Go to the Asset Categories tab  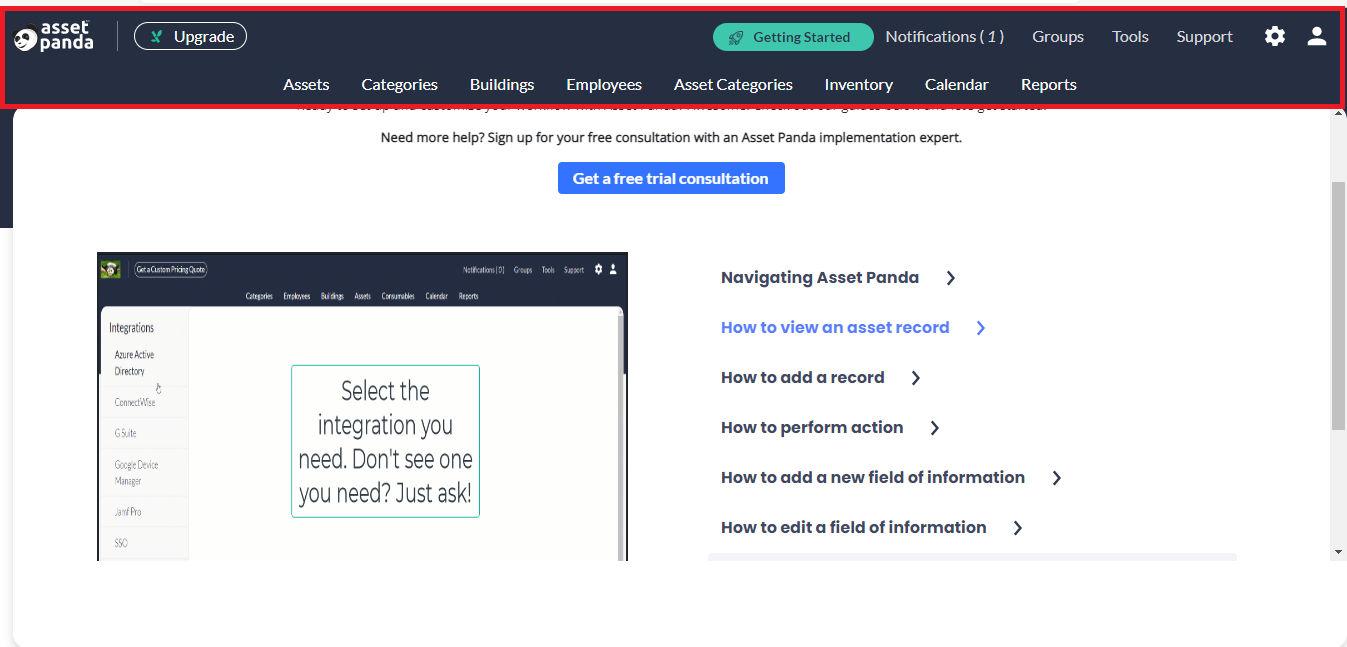point(733,85)
